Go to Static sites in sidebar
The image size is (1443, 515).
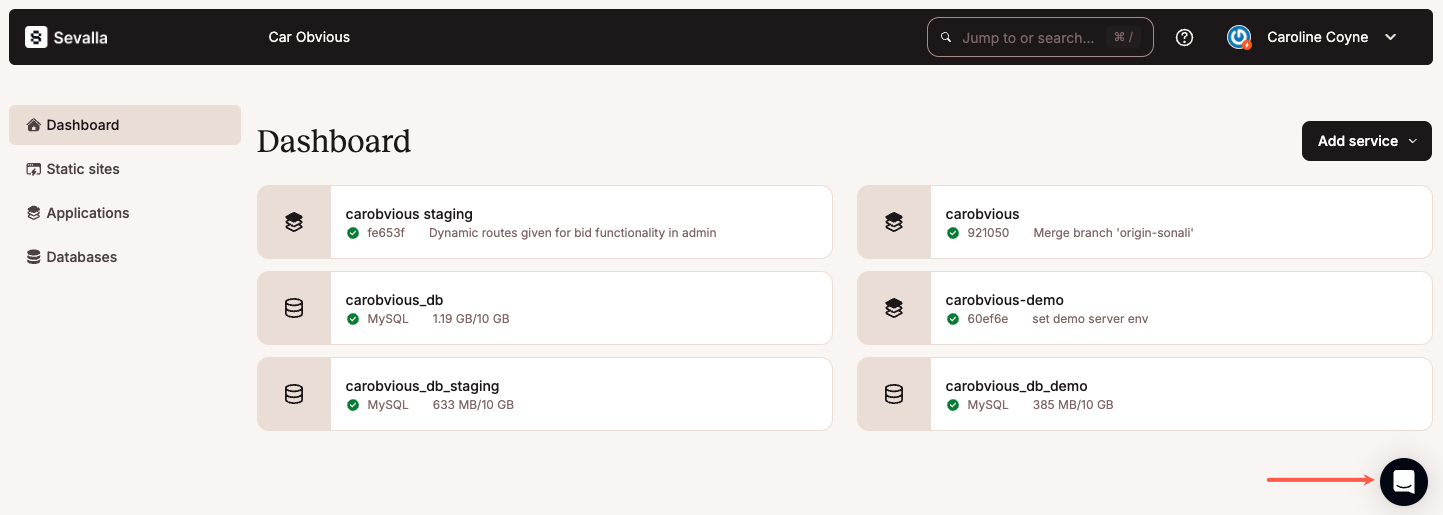83,169
